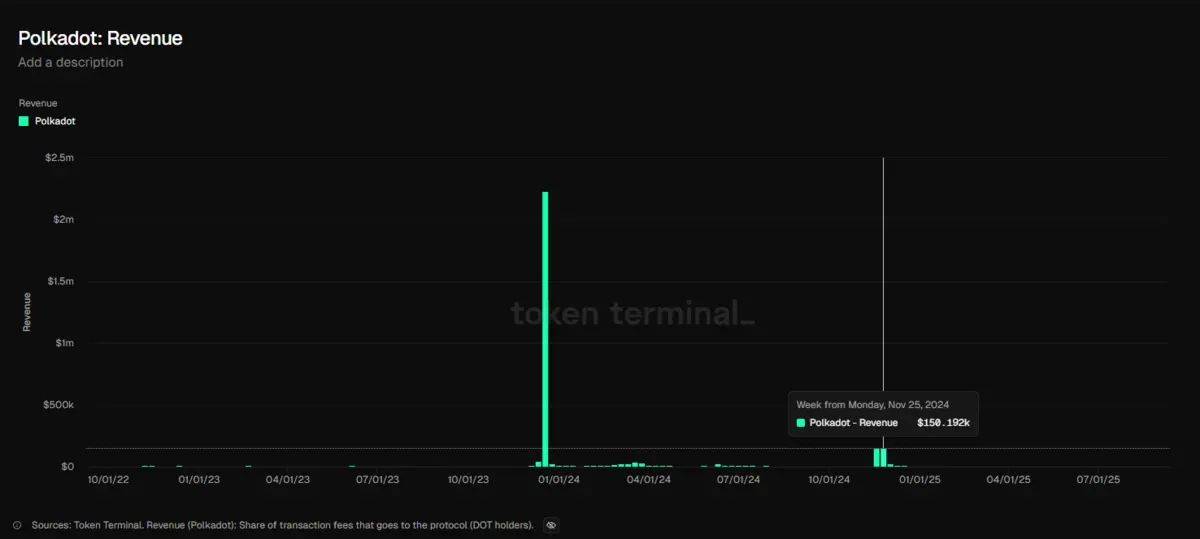Click the 07/01/25 x-axis date label
The image size is (1200, 539).
point(1098,480)
